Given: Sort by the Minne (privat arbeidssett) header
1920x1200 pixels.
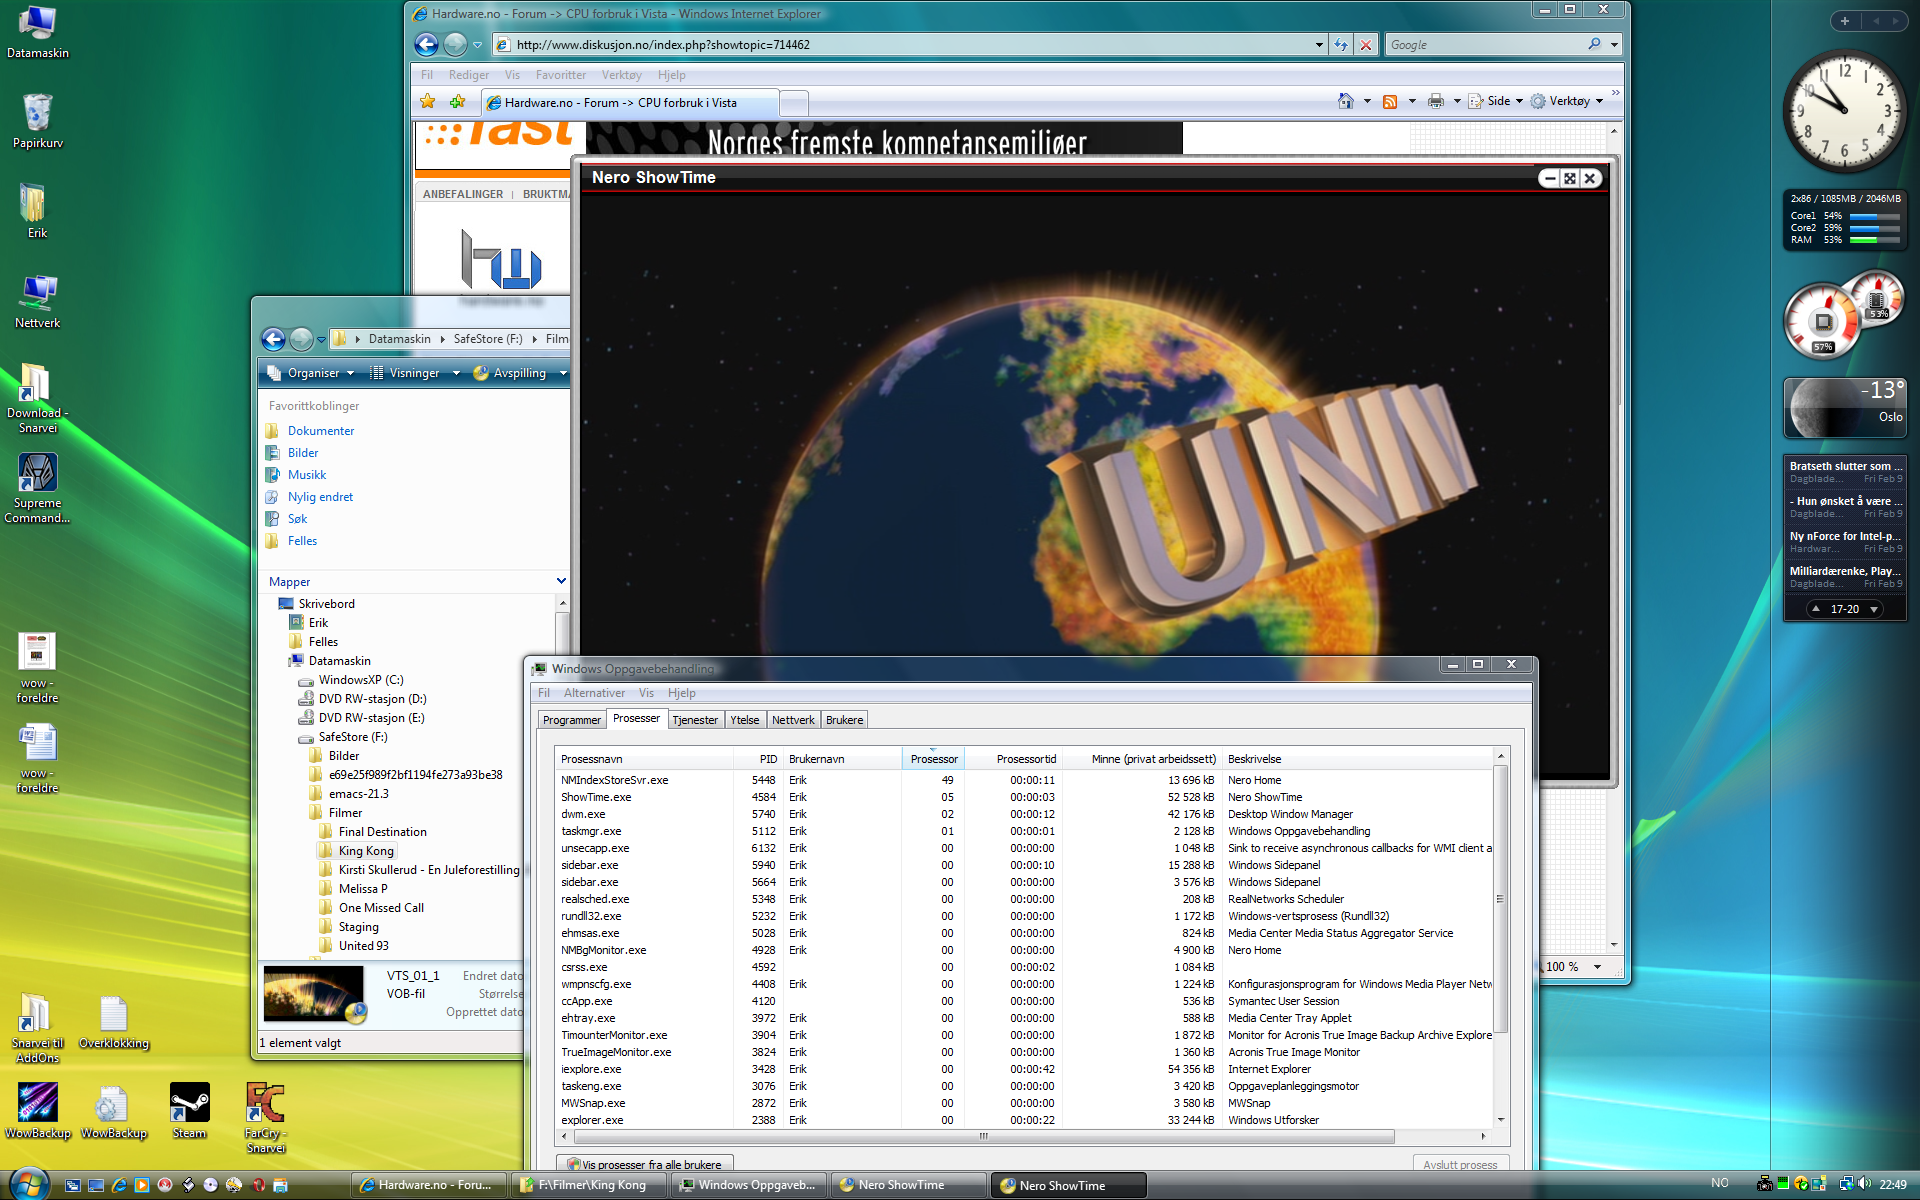Looking at the screenshot, I should tap(1142, 759).
